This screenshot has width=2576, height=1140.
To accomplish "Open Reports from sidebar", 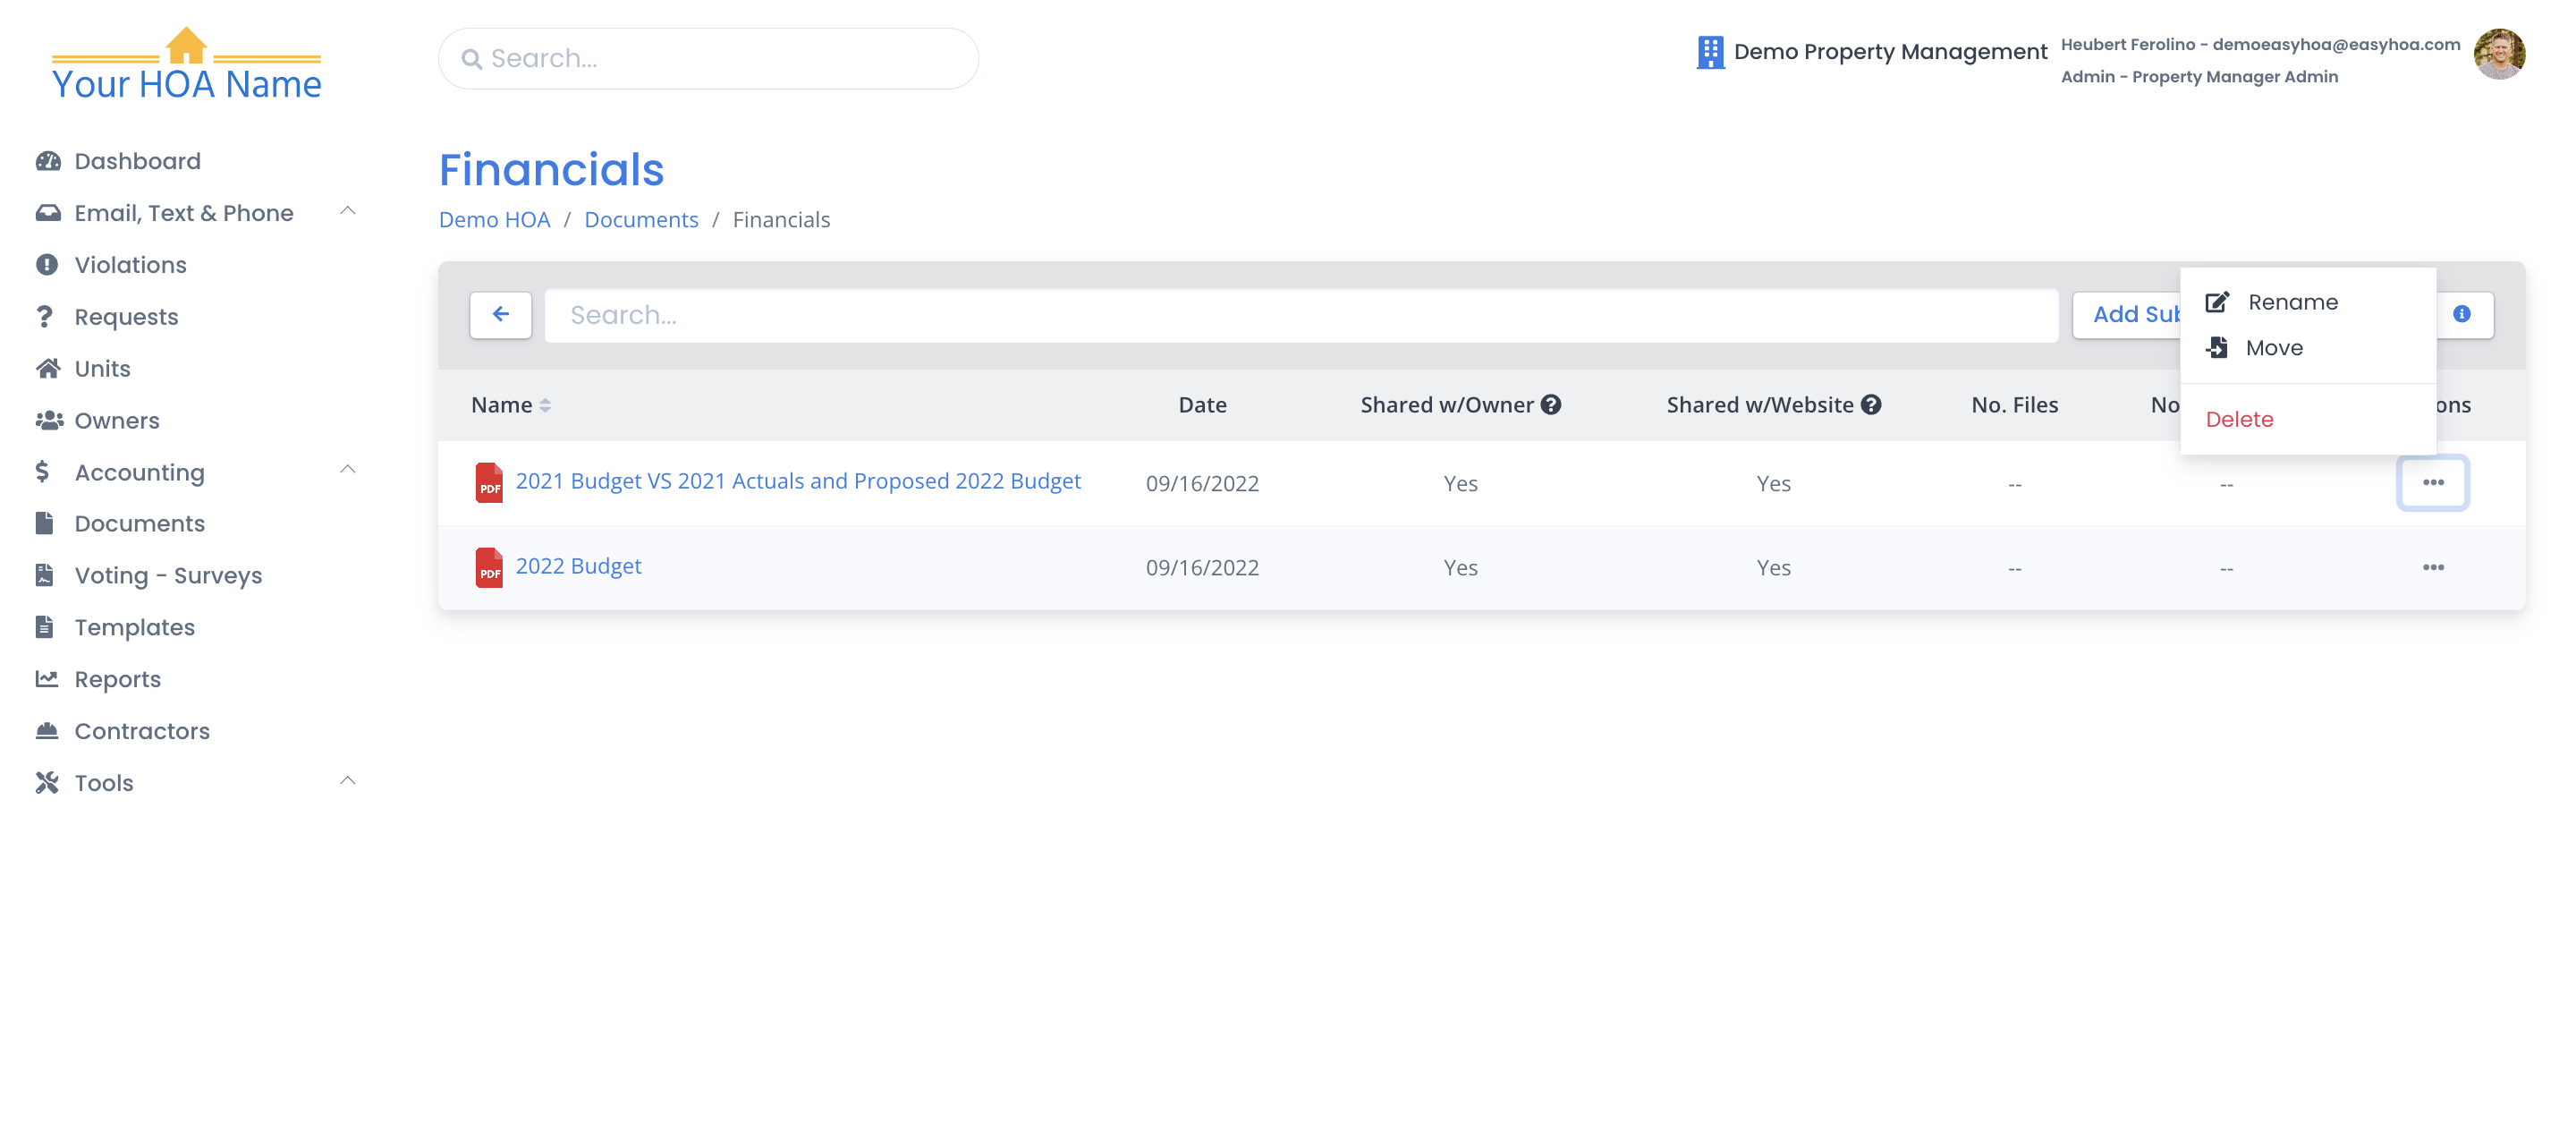I will 117,679.
